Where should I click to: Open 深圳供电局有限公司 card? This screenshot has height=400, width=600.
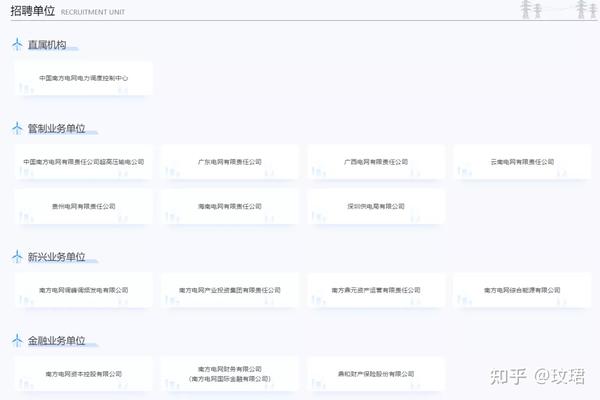(376, 206)
